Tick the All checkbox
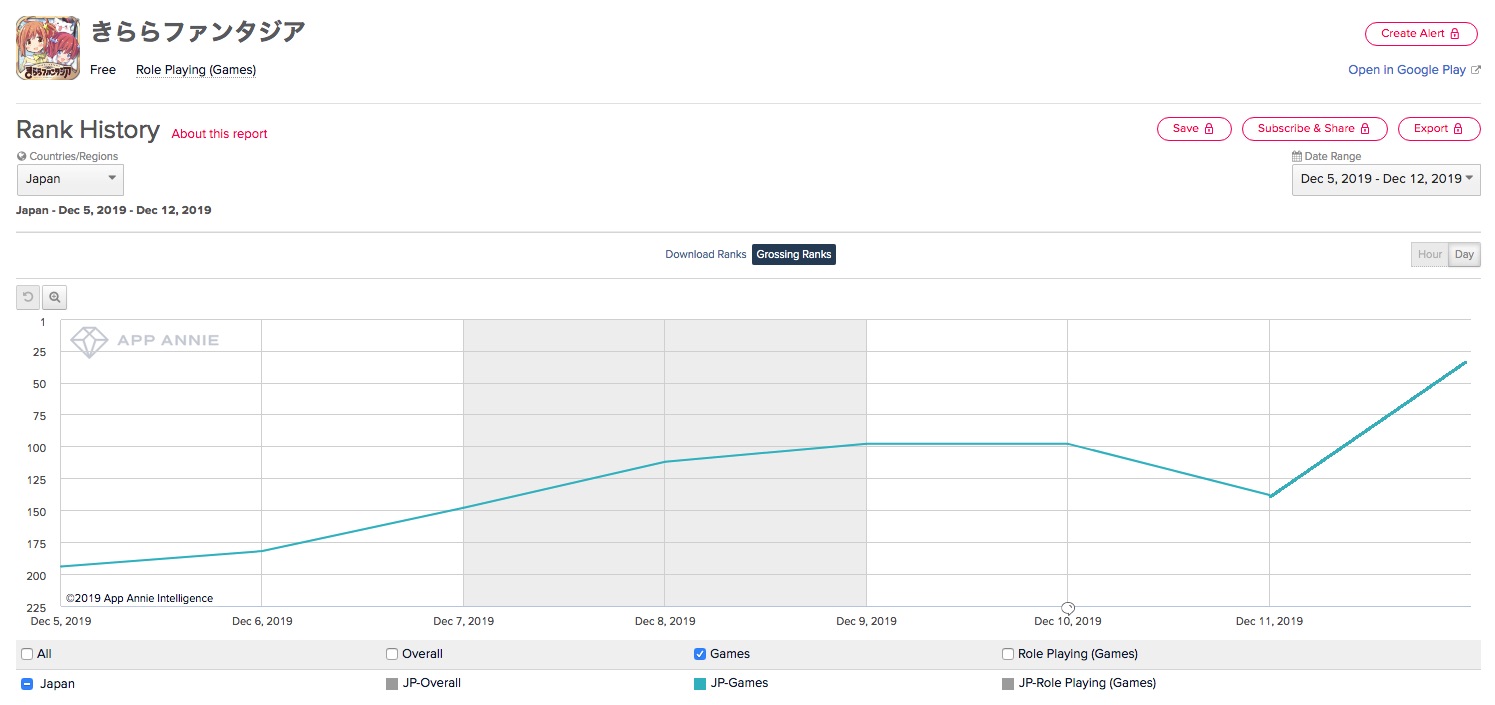Viewport: 1495px width, 705px height. pyautogui.click(x=27, y=654)
